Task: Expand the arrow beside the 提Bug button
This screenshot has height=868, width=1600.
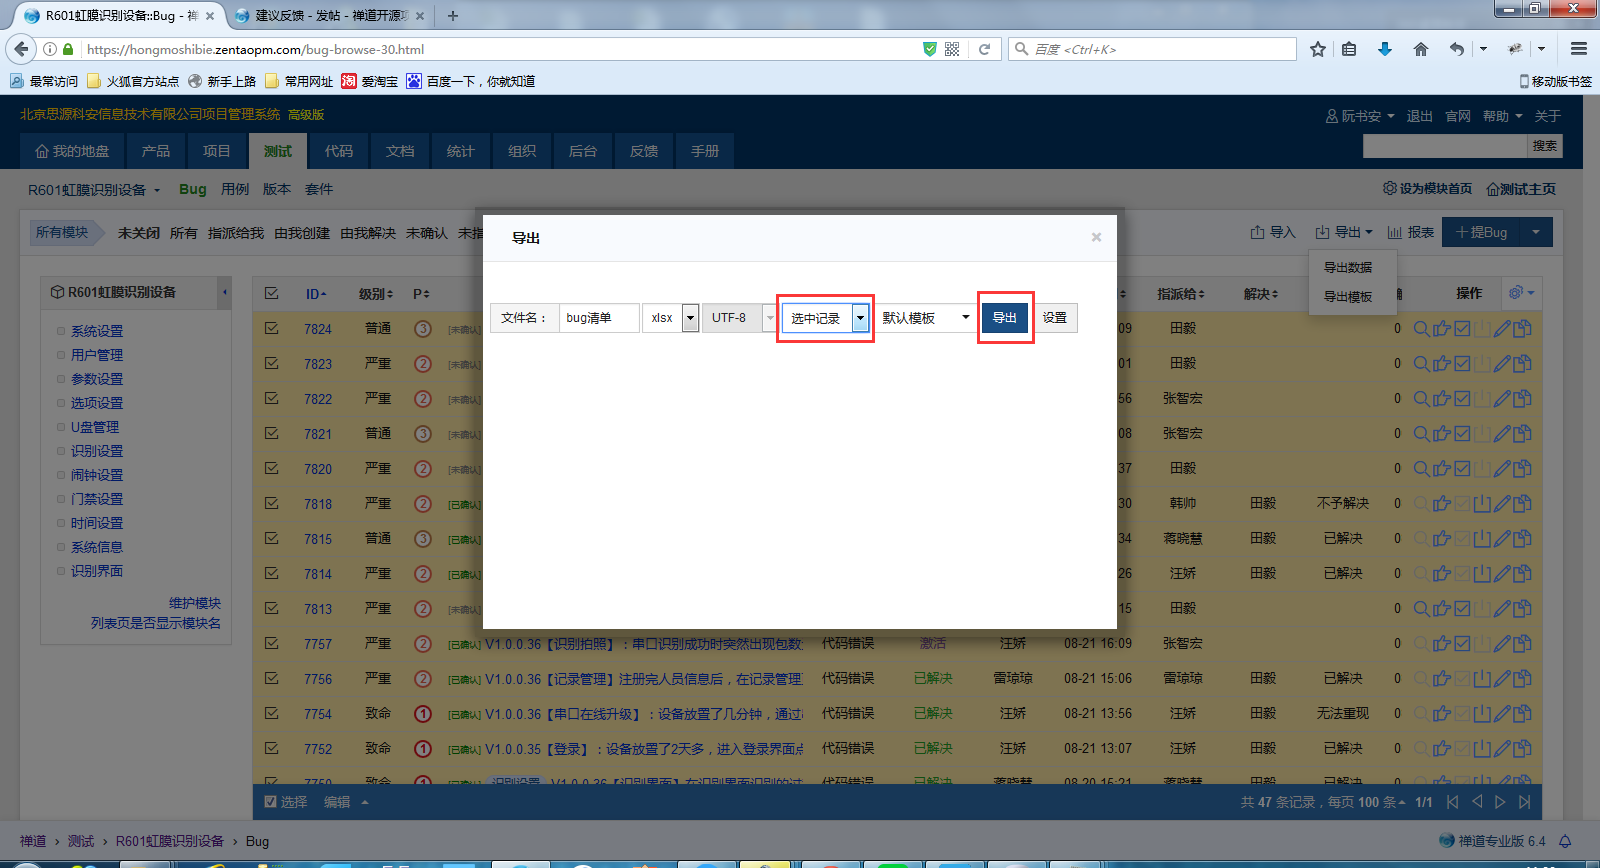Action: [1536, 232]
